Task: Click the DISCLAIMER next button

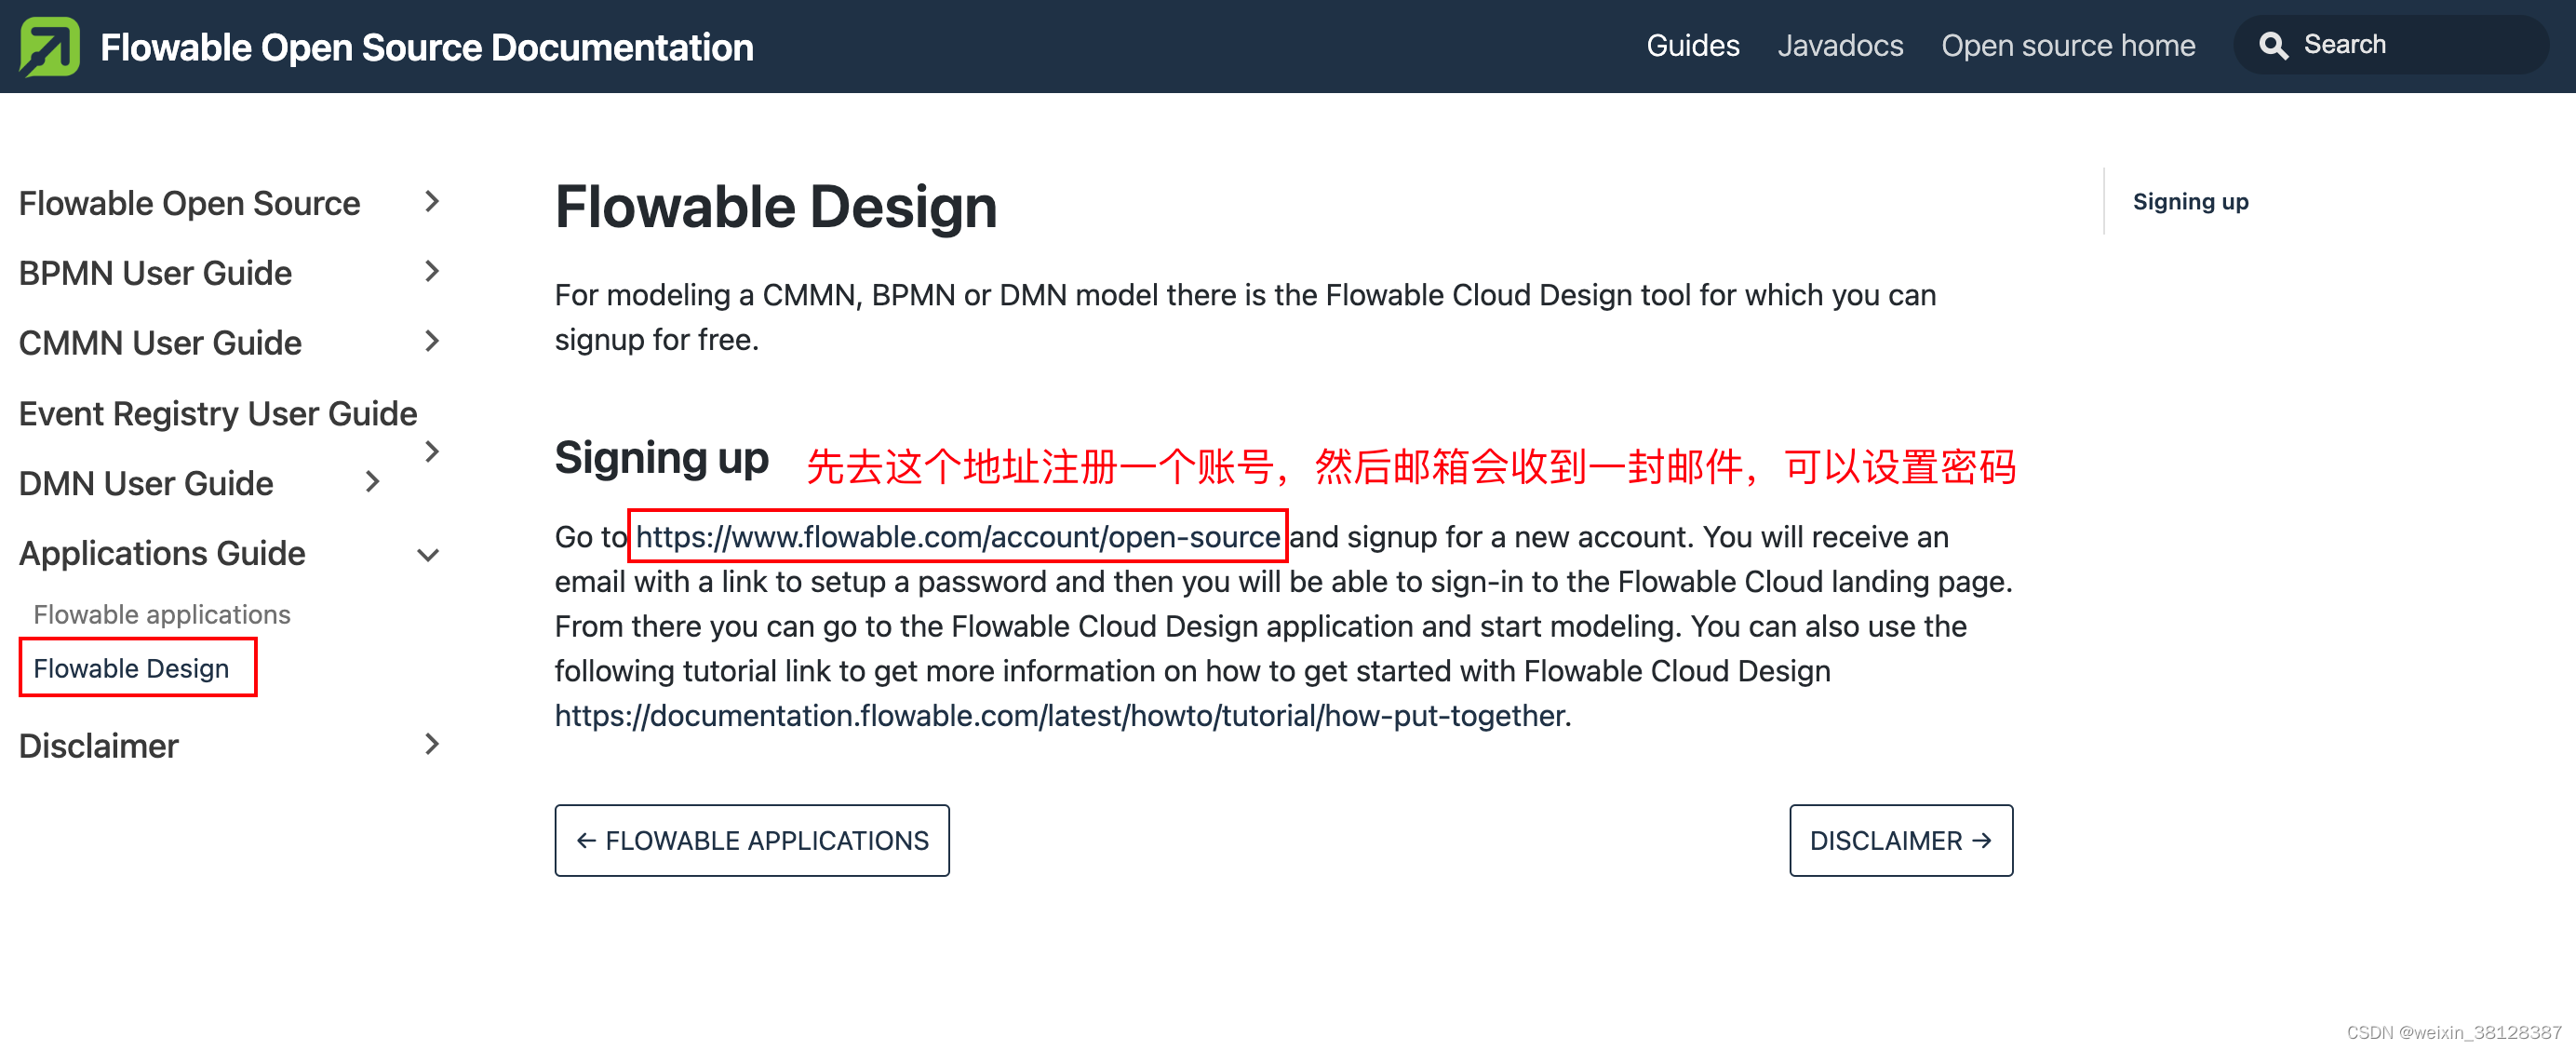Action: tap(1900, 840)
